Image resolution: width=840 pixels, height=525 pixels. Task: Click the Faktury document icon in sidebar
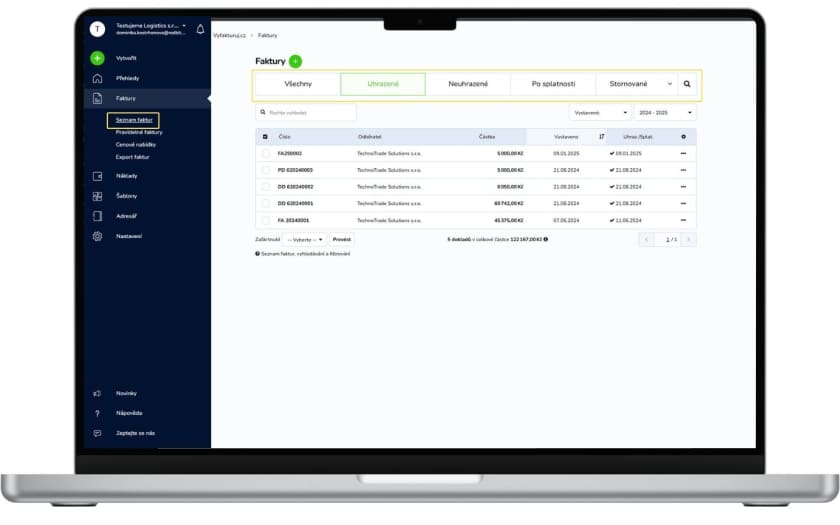pyautogui.click(x=97, y=99)
